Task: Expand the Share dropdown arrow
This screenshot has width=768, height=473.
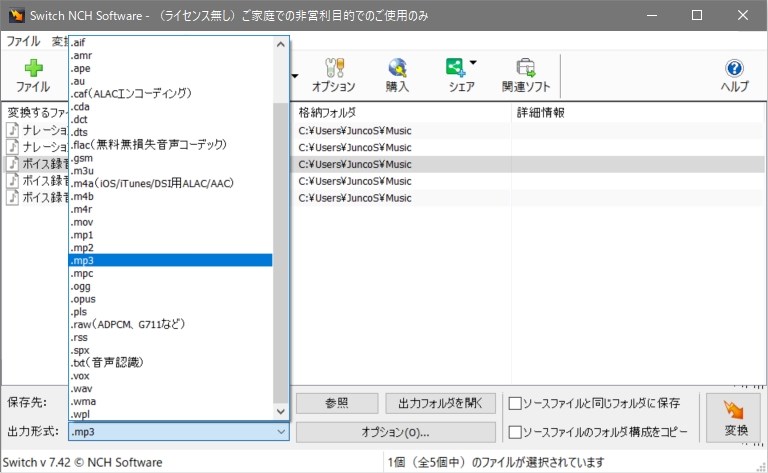Action: (x=473, y=62)
